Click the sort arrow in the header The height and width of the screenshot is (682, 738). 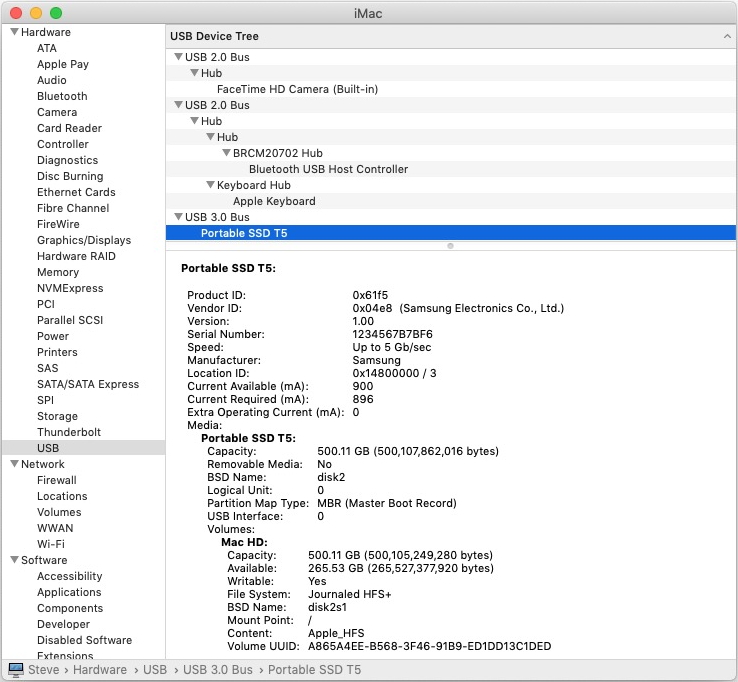(727, 36)
